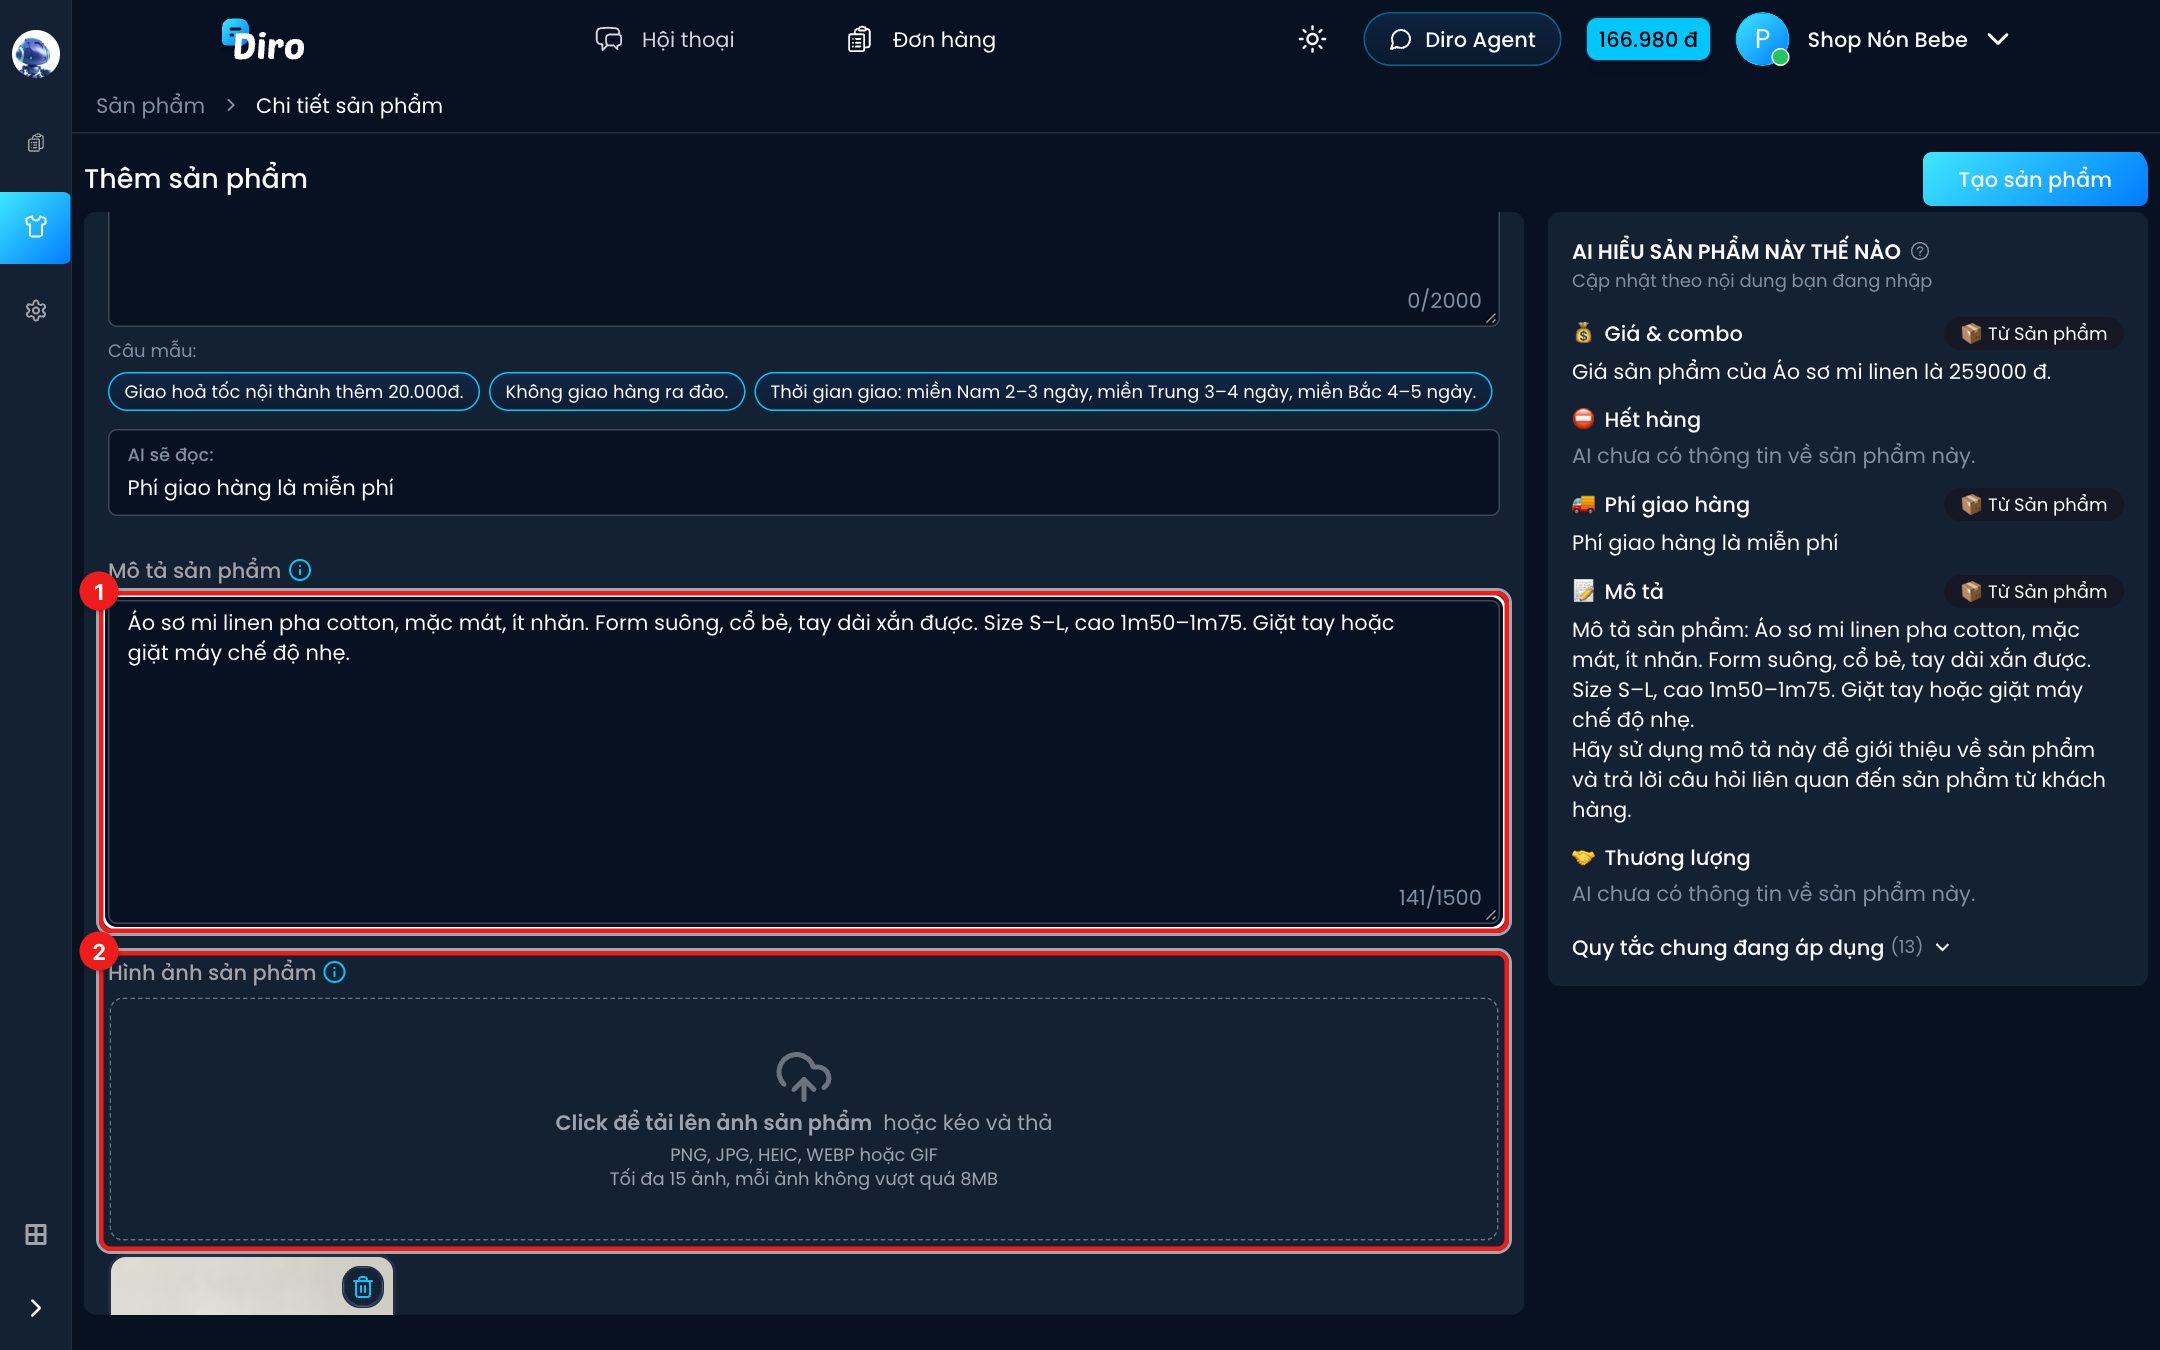The height and width of the screenshot is (1350, 2160).
Task: Toggle light theme with the sun icon
Action: click(x=1312, y=39)
